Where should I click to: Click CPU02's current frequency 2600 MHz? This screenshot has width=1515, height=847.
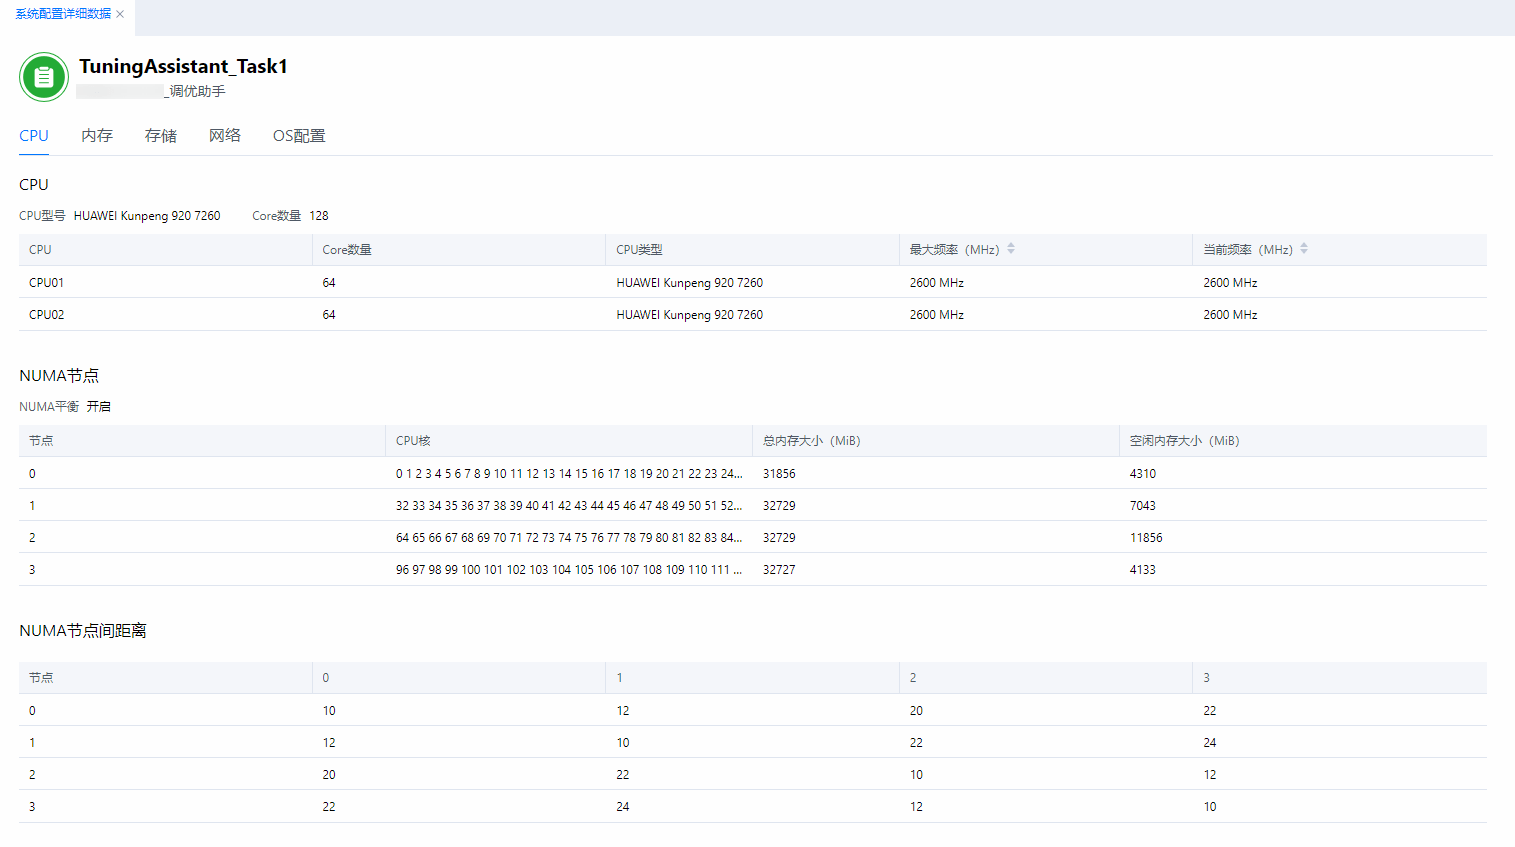point(1230,315)
